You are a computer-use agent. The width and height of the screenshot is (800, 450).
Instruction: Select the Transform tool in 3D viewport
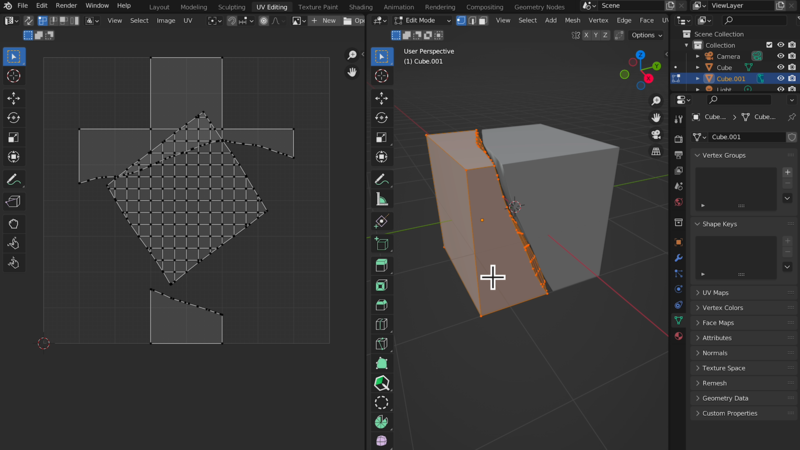[x=382, y=157]
